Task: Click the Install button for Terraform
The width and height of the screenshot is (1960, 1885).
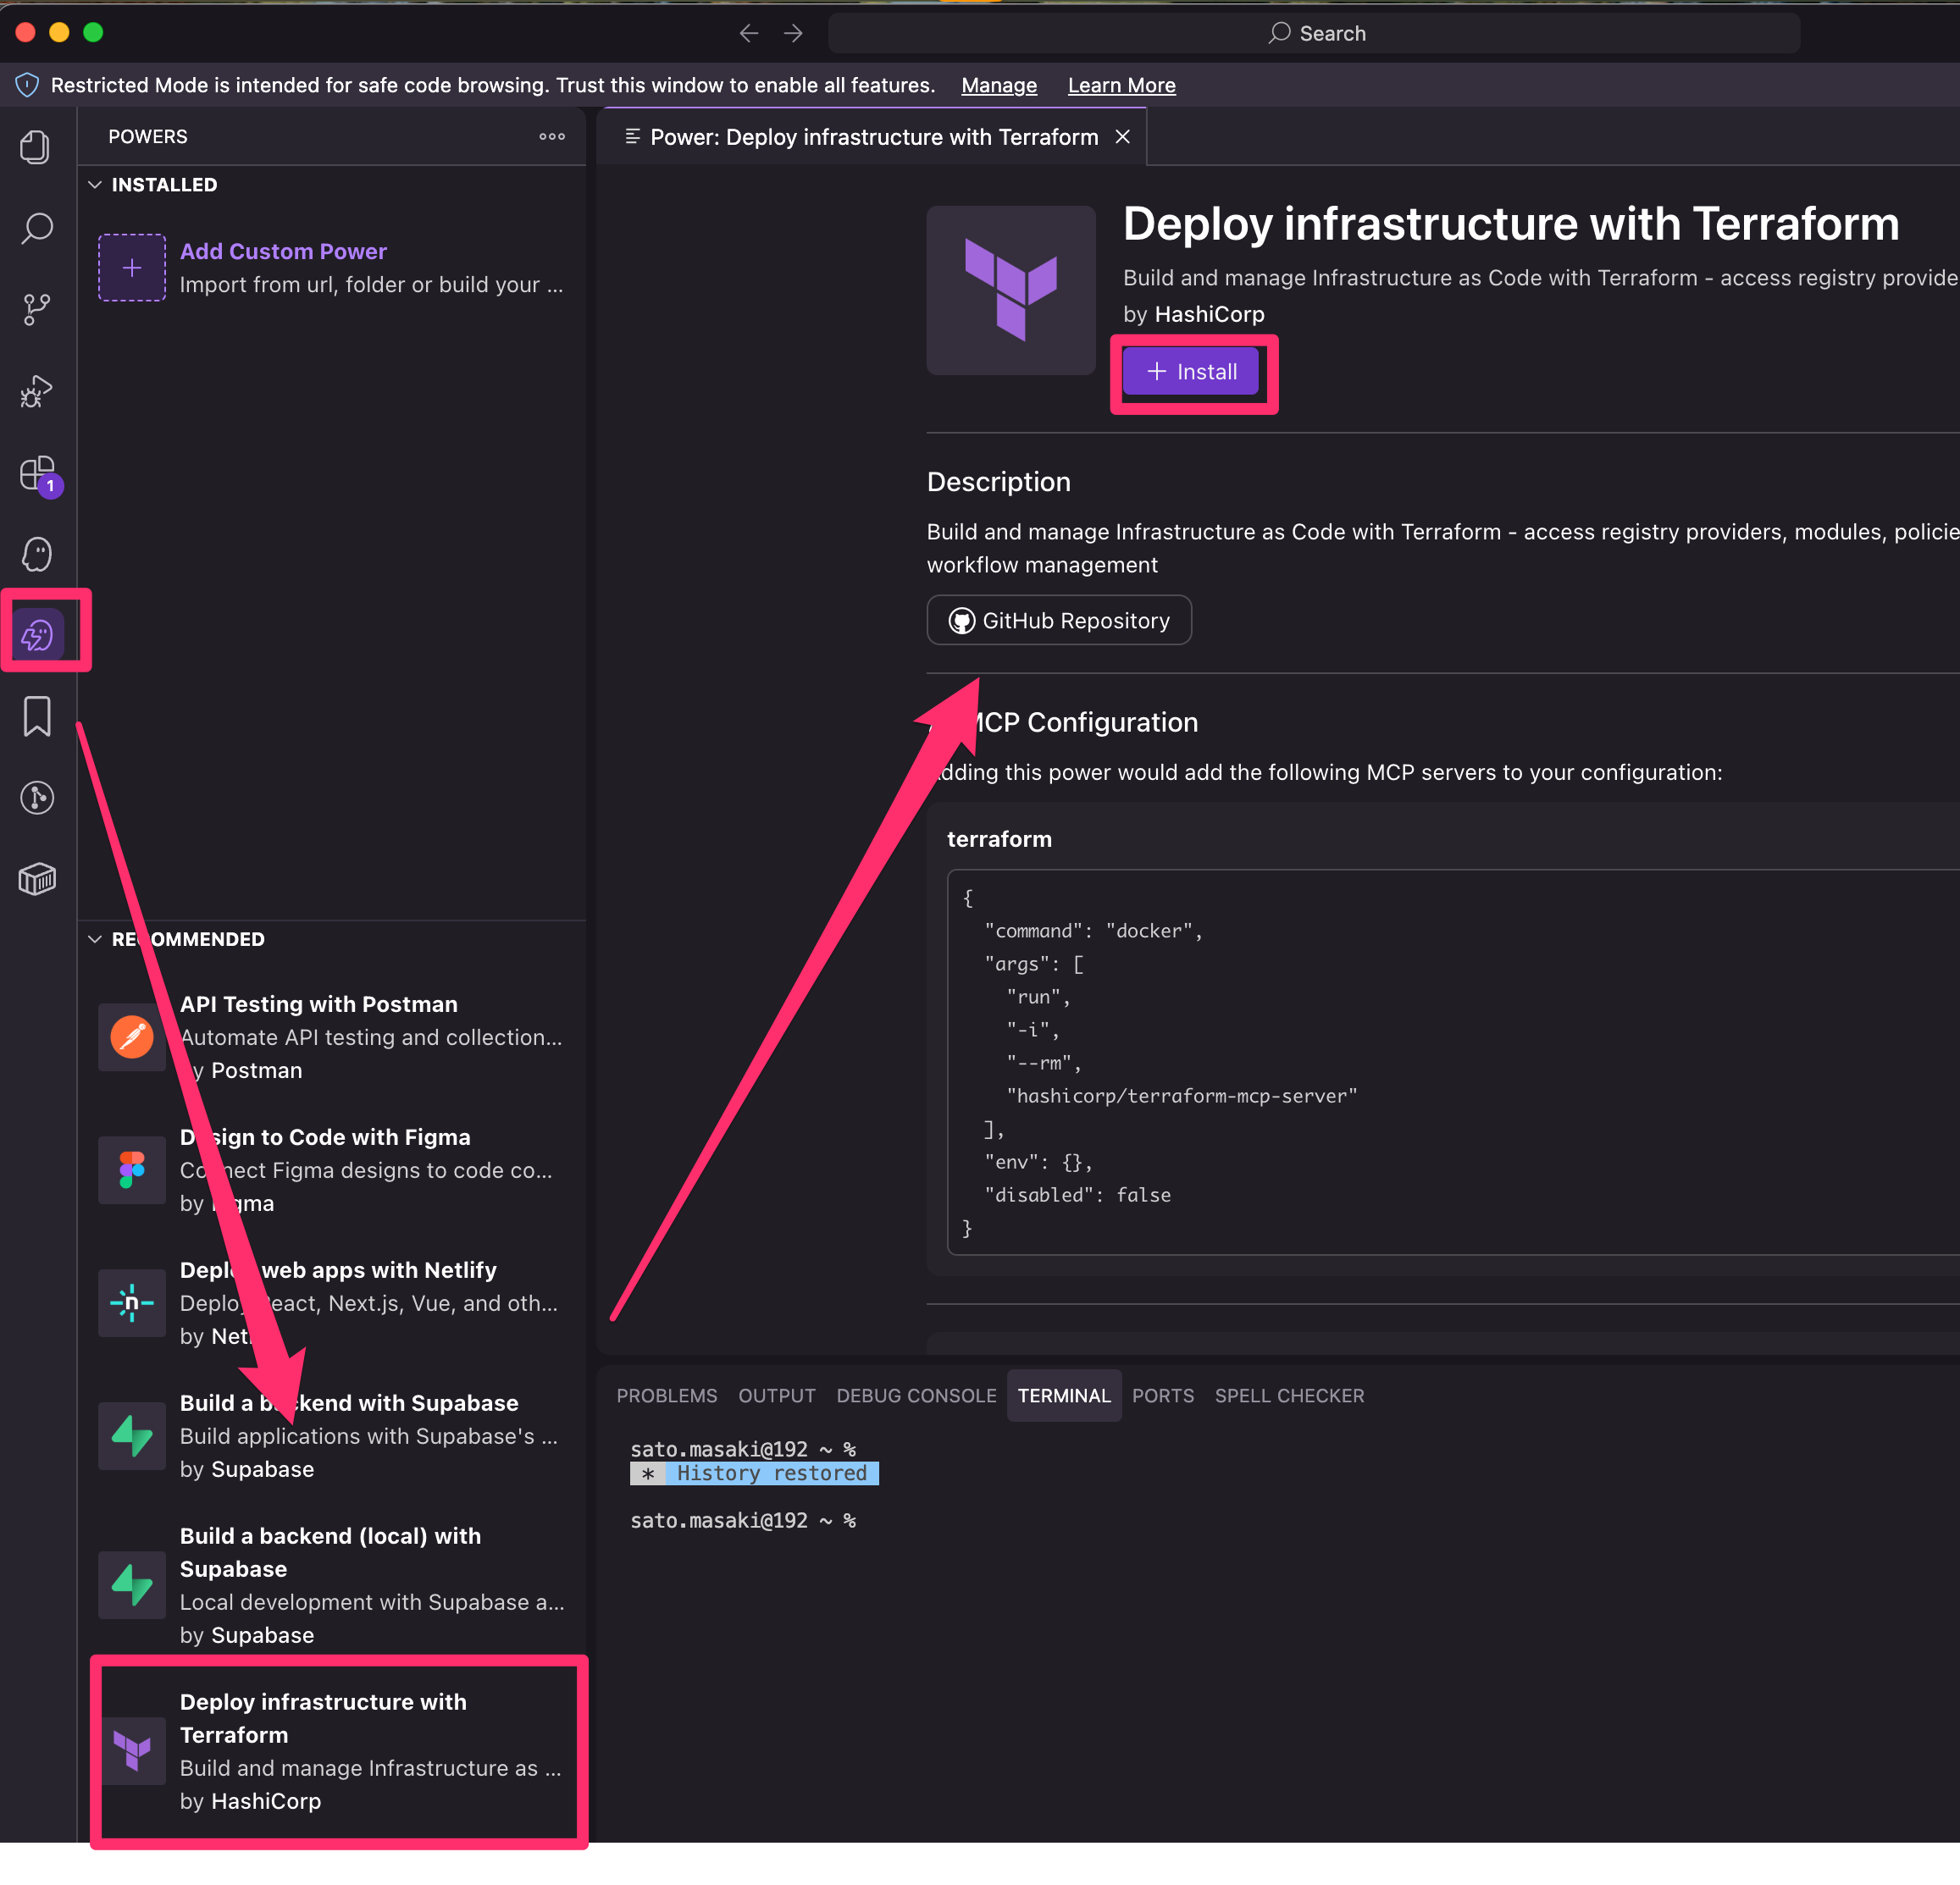Action: pos(1190,372)
